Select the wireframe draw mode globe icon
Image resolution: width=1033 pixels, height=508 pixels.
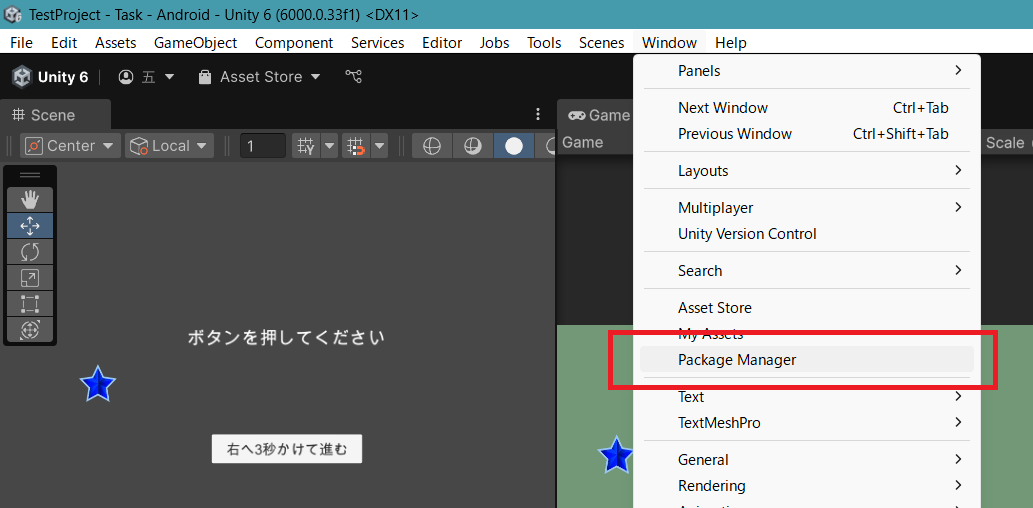click(432, 146)
